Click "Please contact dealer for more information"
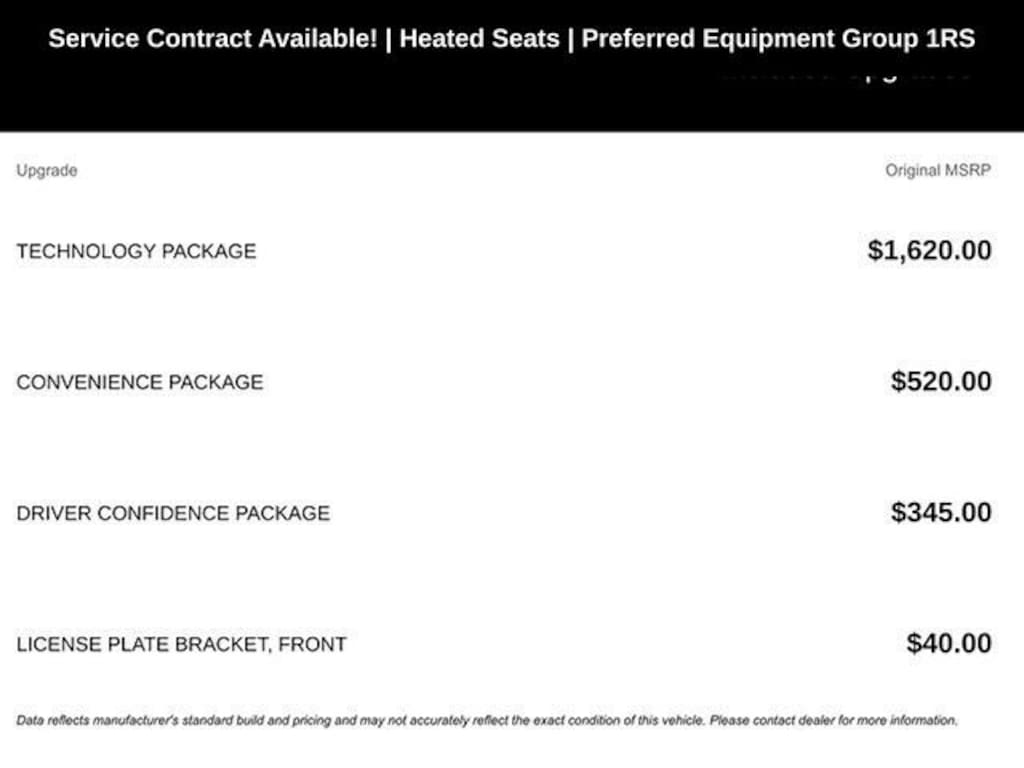Image resolution: width=1024 pixels, height=768 pixels. [x=833, y=720]
